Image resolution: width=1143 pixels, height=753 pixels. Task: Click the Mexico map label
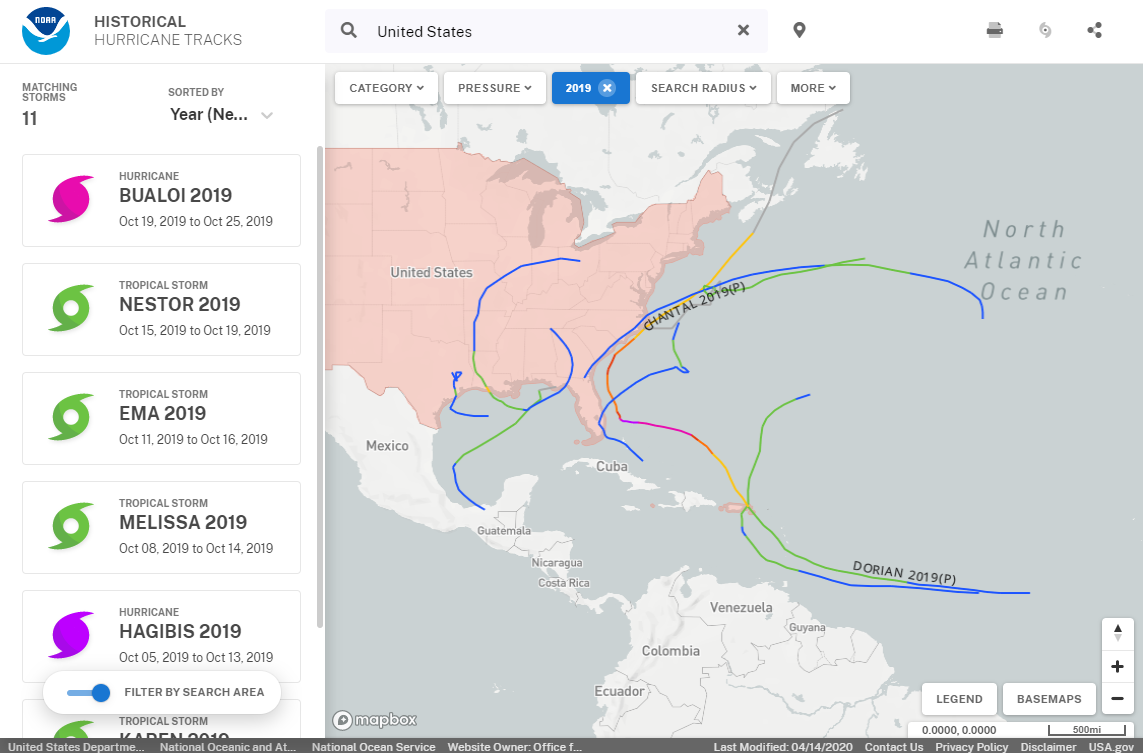(x=387, y=445)
